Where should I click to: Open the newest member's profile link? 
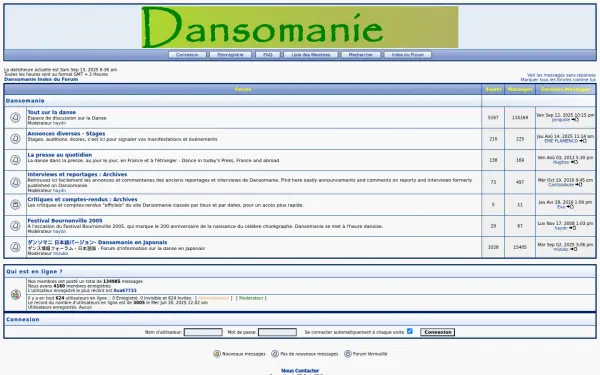tap(125, 290)
